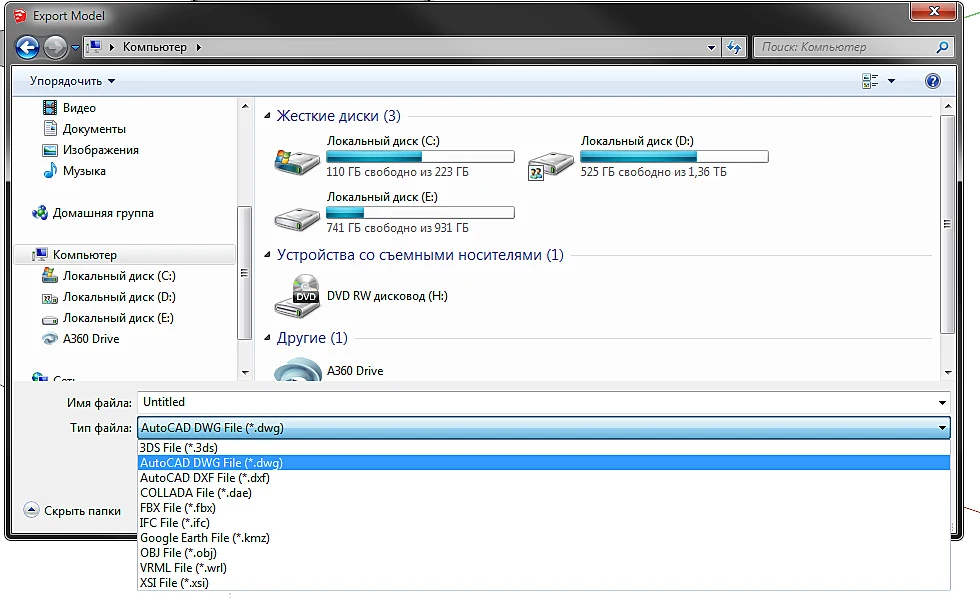Open the view options dropdown arrow
This screenshot has width=980, height=598.
(x=891, y=81)
